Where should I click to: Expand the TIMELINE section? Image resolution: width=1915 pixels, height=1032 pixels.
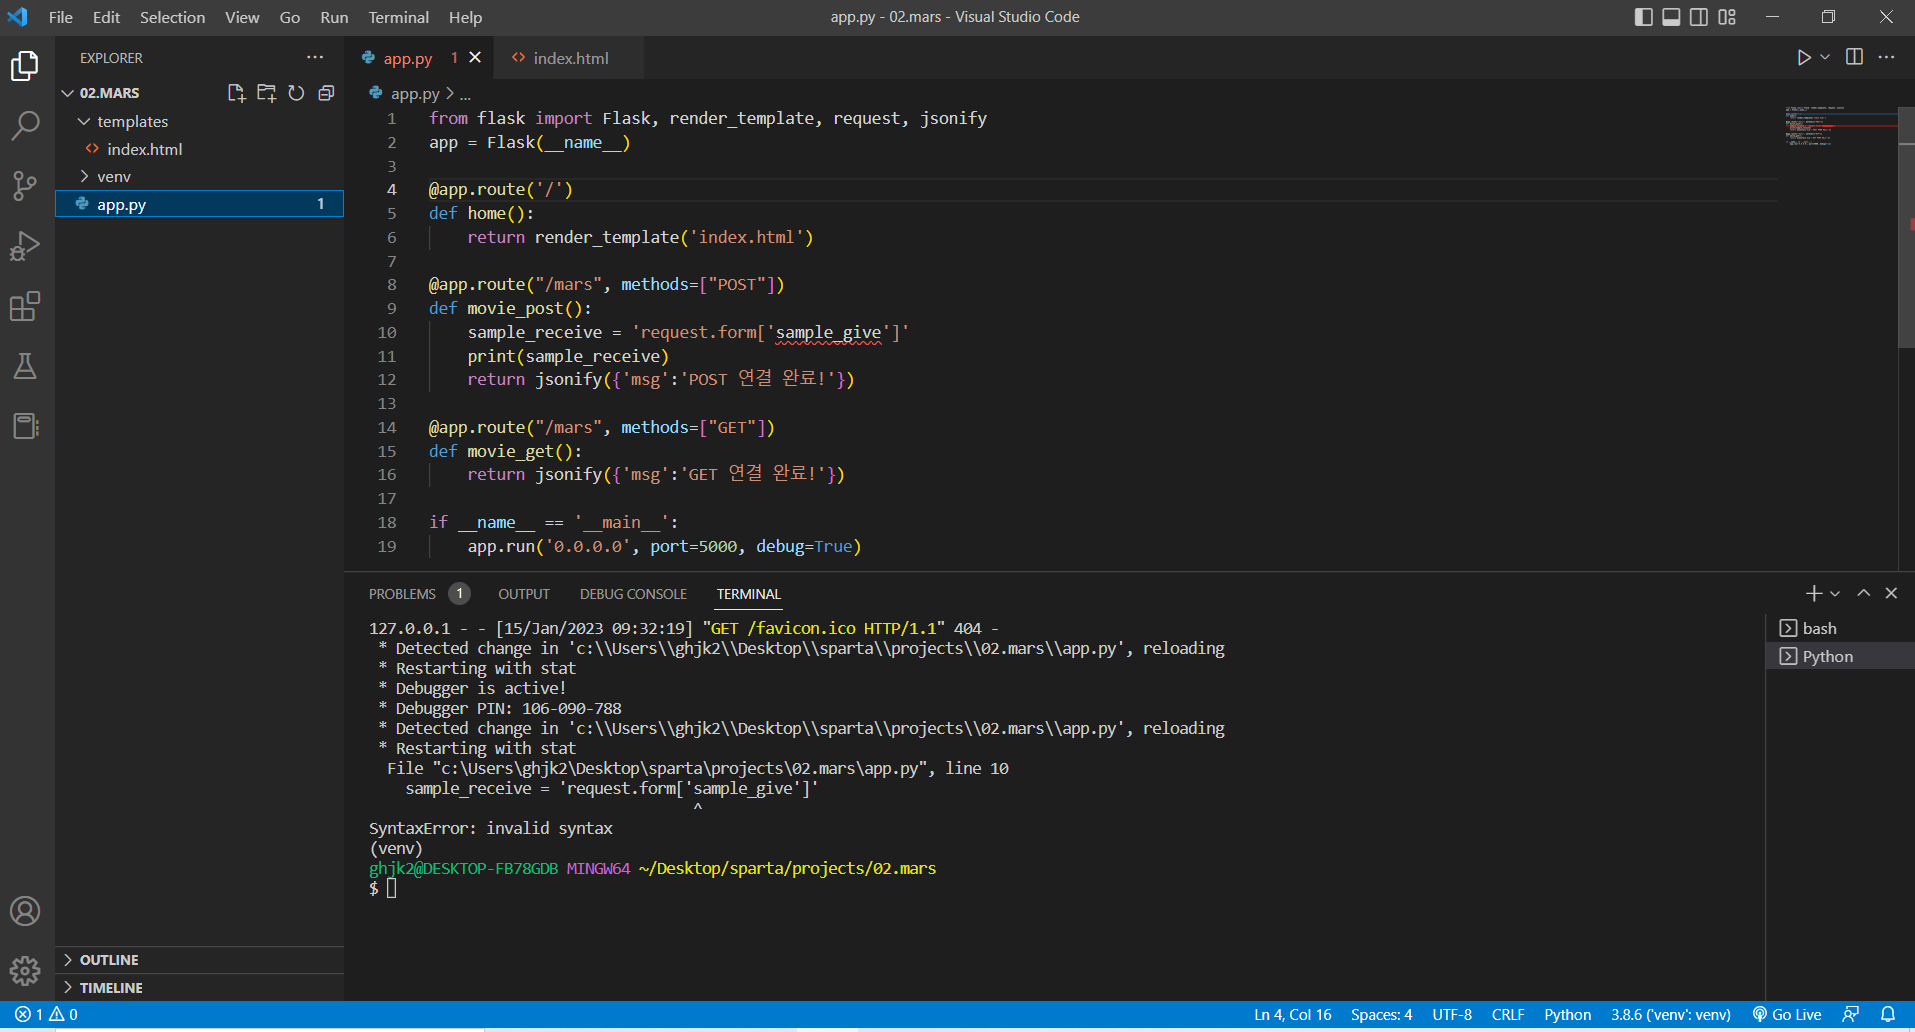tap(200, 987)
